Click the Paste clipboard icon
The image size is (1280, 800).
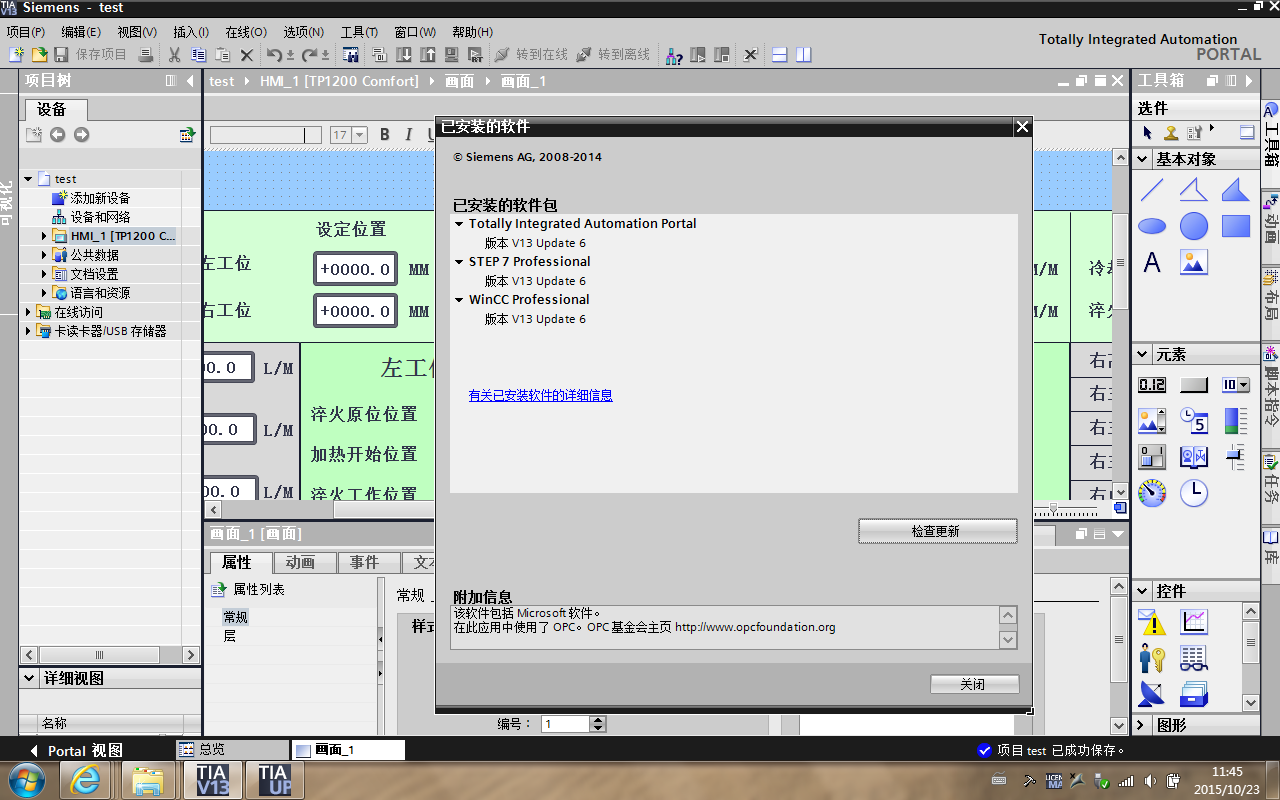222,54
